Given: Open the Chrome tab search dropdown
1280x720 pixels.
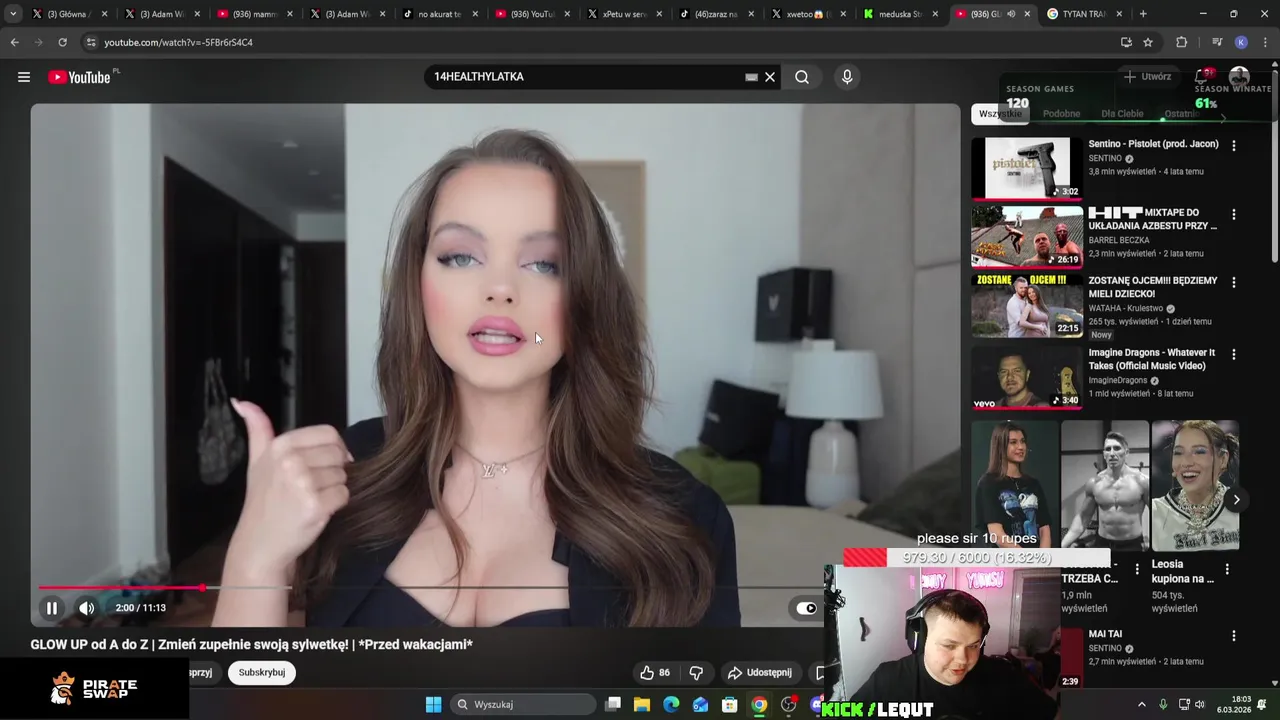Looking at the screenshot, I should tap(12, 14).
